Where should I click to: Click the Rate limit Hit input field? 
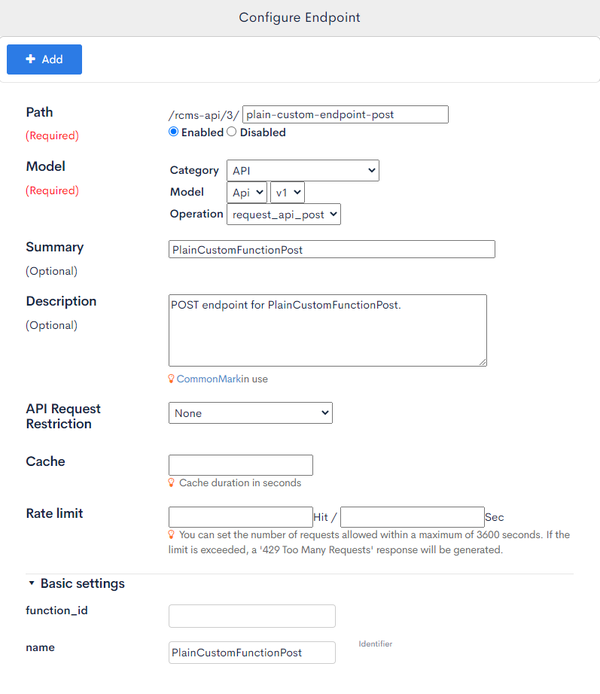click(241, 517)
